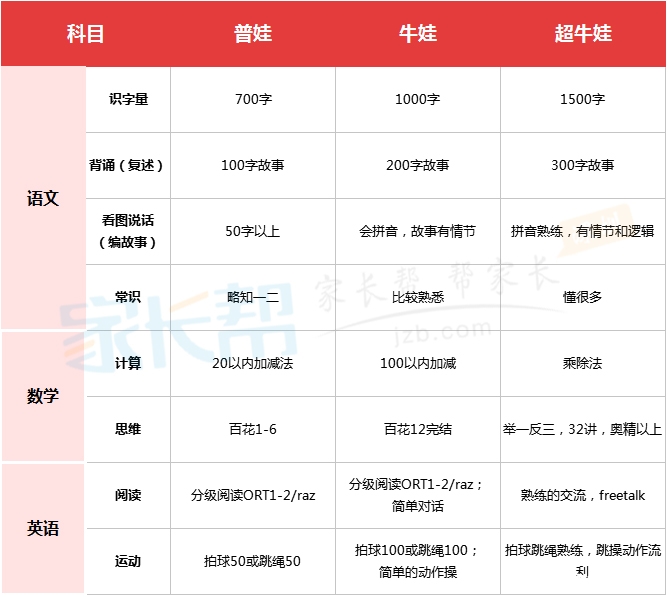
Task: Click the 100以内加减 cell
Action: (x=418, y=363)
